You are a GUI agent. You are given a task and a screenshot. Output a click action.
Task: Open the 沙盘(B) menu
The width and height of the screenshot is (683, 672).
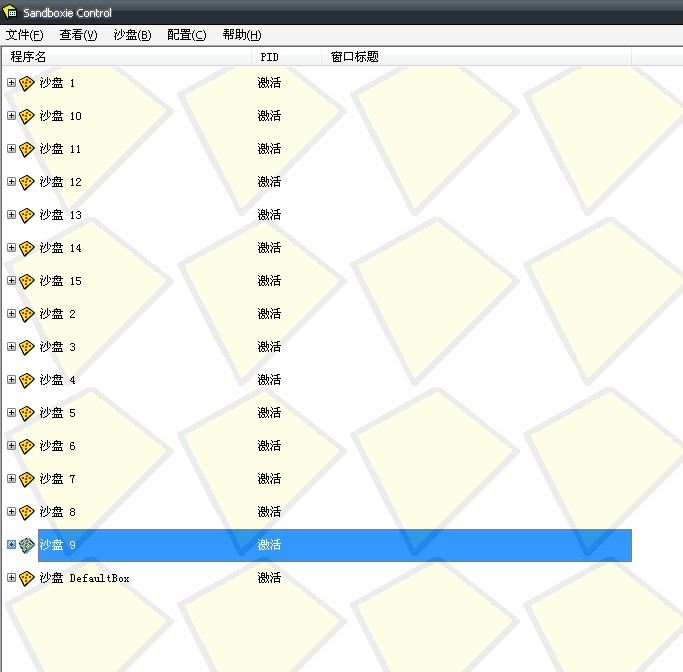point(132,35)
